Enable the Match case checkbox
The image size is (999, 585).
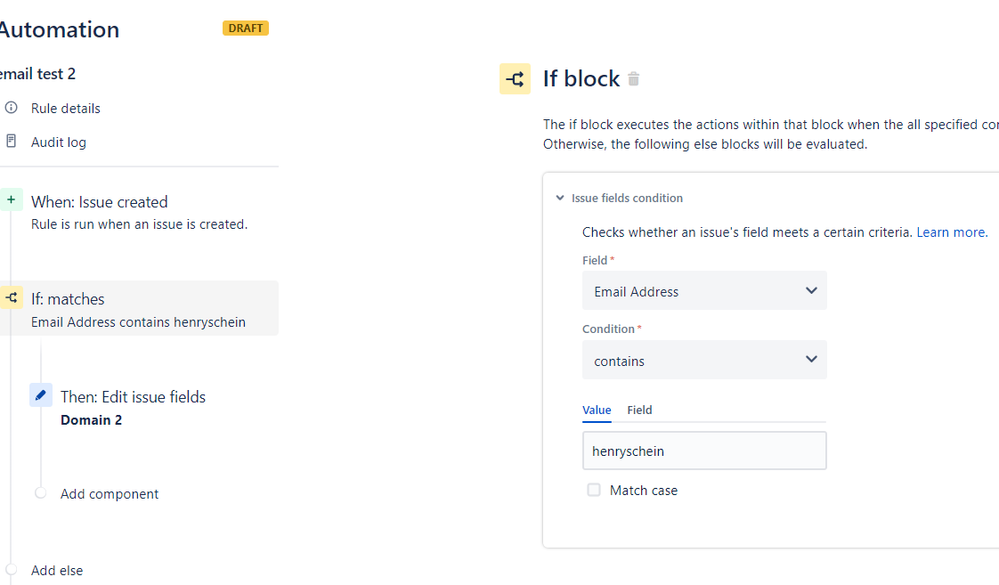(594, 490)
